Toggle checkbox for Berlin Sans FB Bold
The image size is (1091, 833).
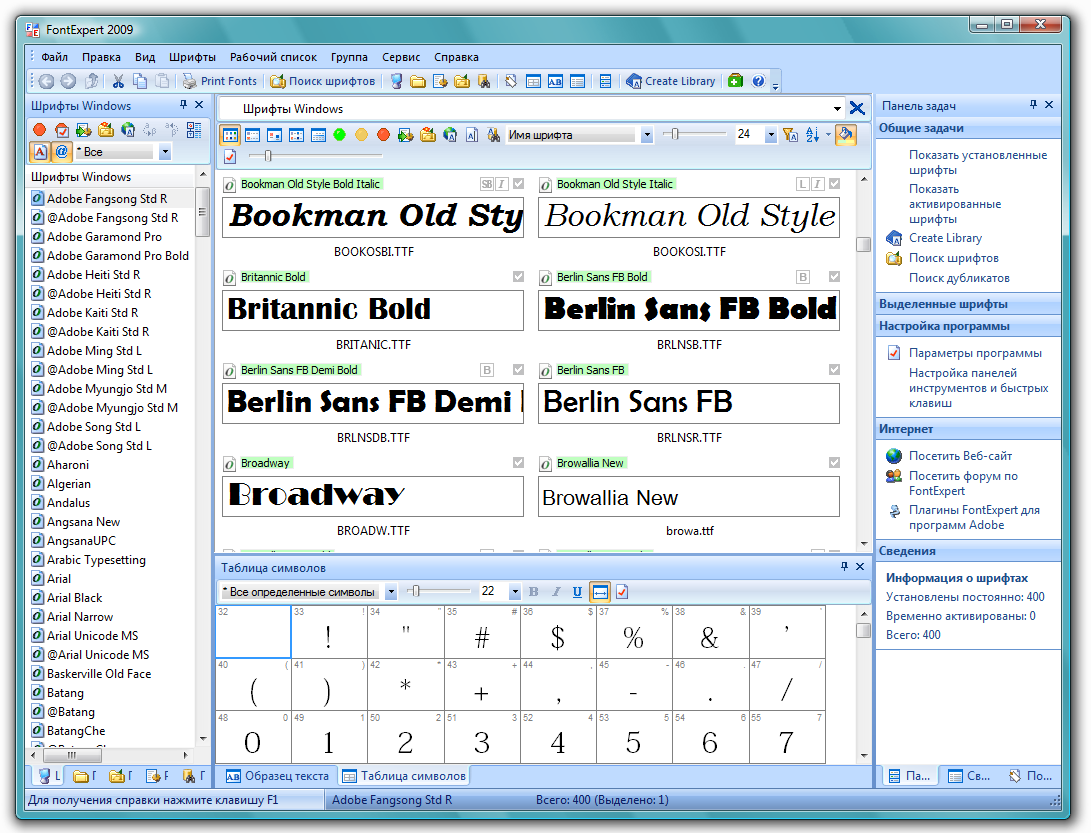point(834,276)
